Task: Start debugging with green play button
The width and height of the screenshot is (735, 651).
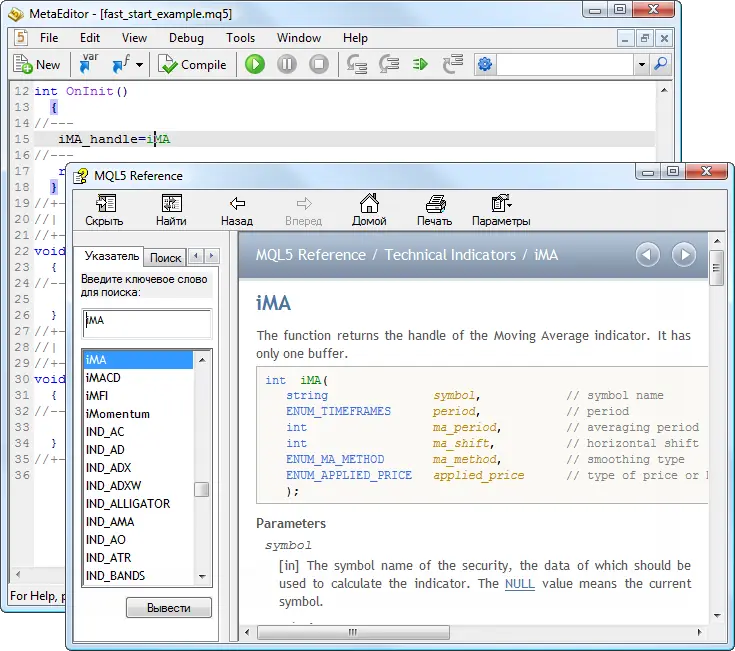Action: (x=255, y=64)
